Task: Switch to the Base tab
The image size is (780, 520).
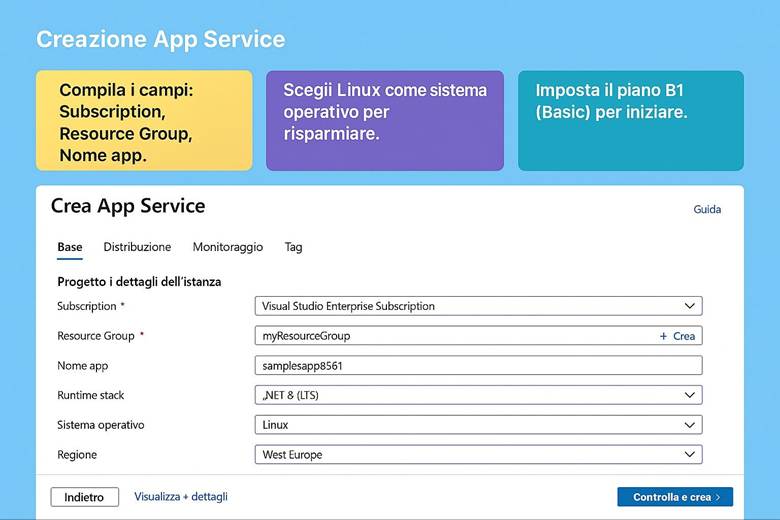Action: coord(70,247)
